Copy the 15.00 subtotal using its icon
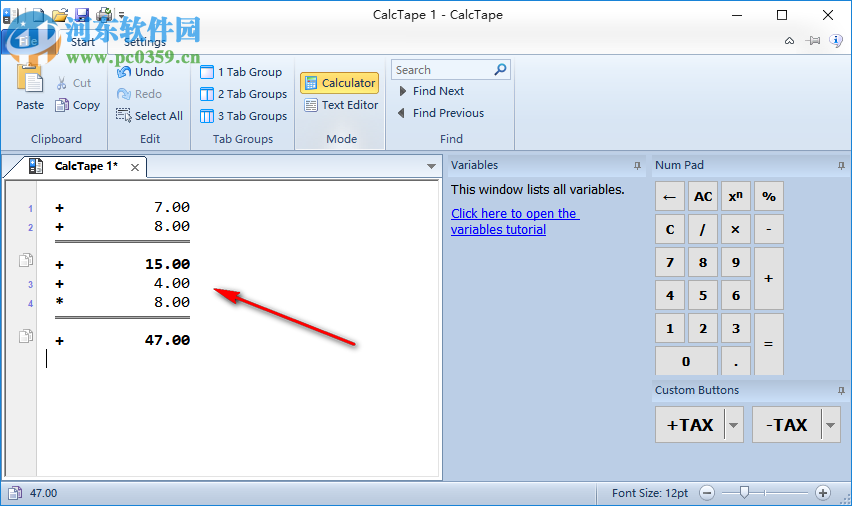The width and height of the screenshot is (852, 506). (x=26, y=260)
